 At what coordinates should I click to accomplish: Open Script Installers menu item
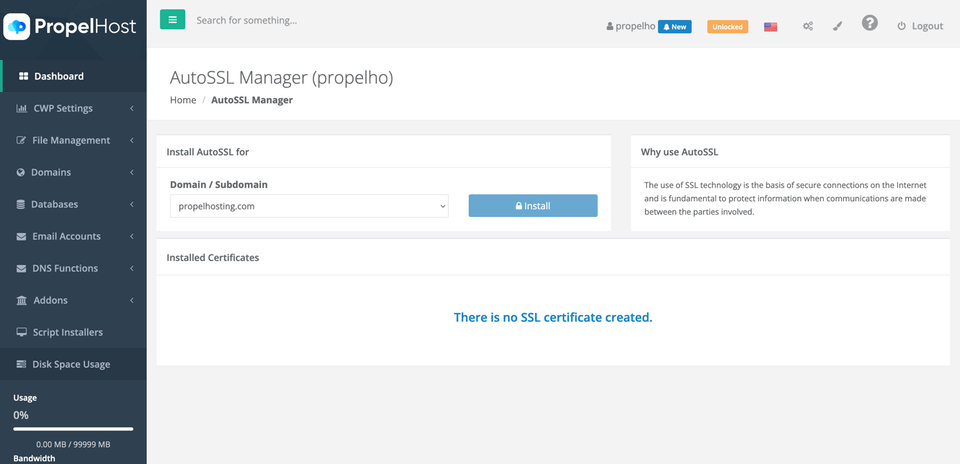73,332
